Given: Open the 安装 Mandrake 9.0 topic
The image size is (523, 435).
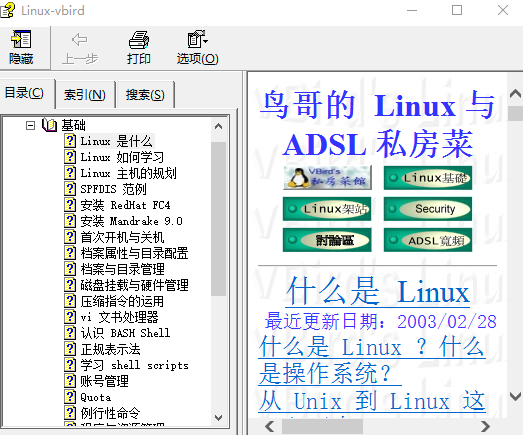Looking at the screenshot, I should coord(131,221).
